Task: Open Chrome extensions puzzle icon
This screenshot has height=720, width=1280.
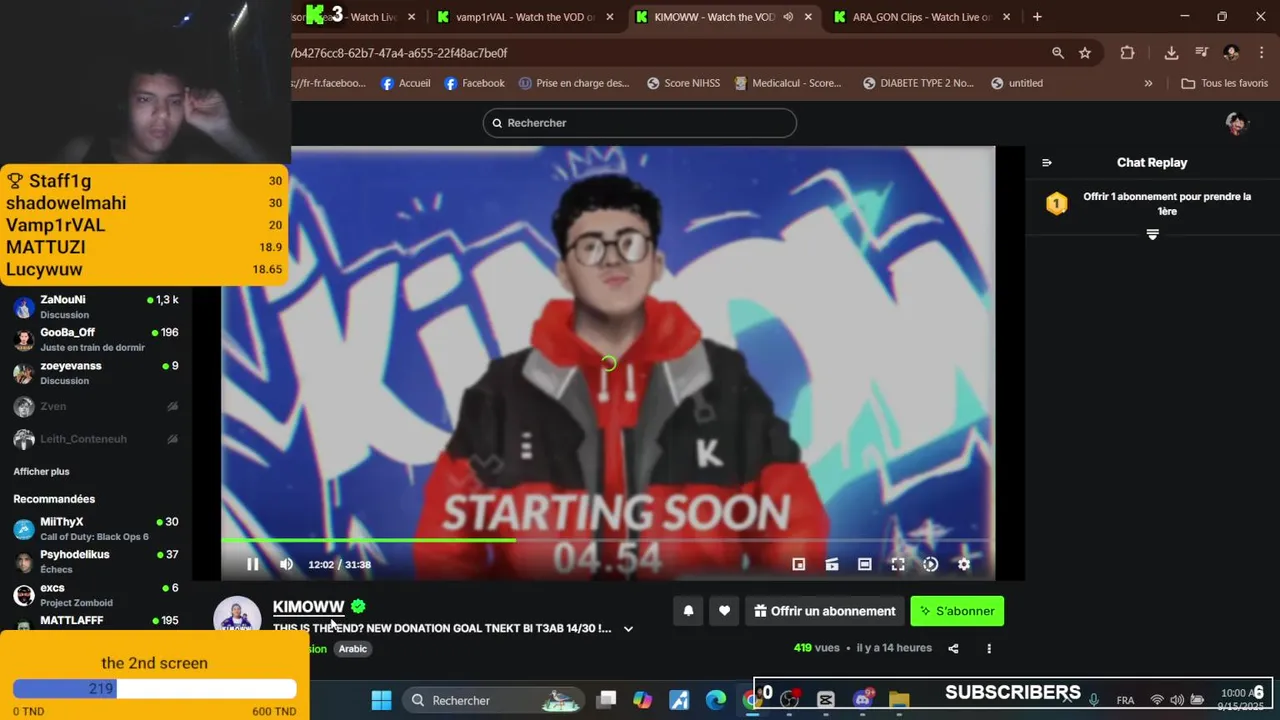Action: [x=1127, y=53]
